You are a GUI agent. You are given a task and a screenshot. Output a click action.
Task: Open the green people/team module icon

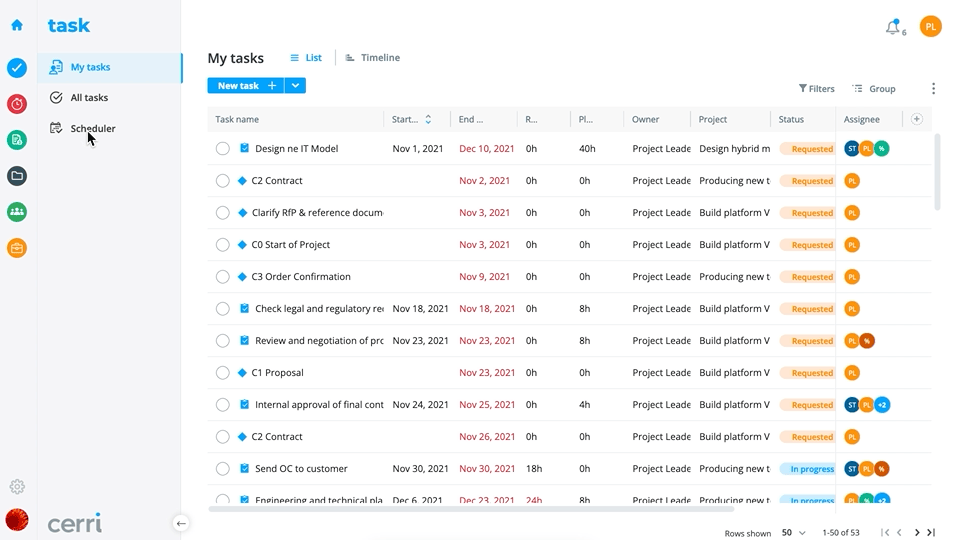click(17, 212)
